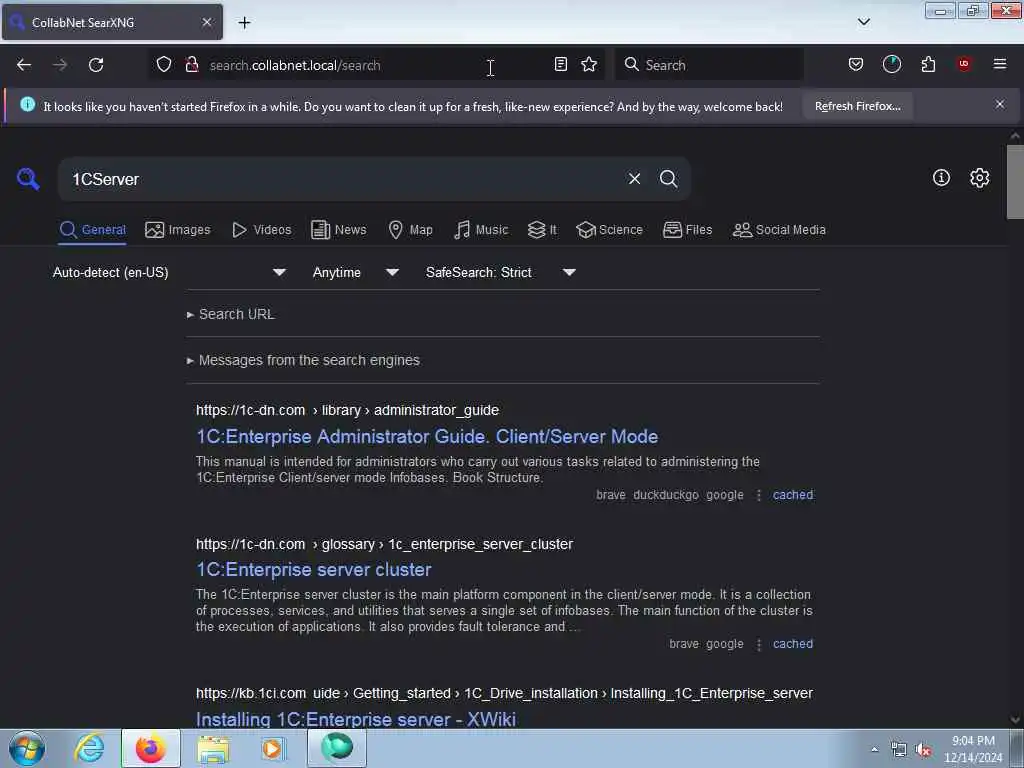Switch to the Images category
The width and height of the screenshot is (1024, 768).
(x=178, y=230)
